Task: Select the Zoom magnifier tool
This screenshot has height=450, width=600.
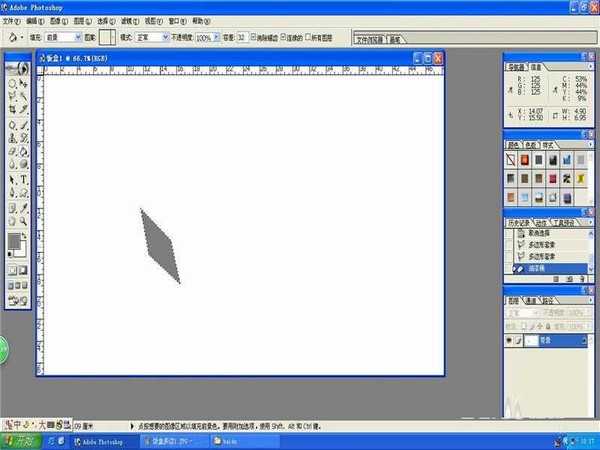Action: tap(24, 220)
